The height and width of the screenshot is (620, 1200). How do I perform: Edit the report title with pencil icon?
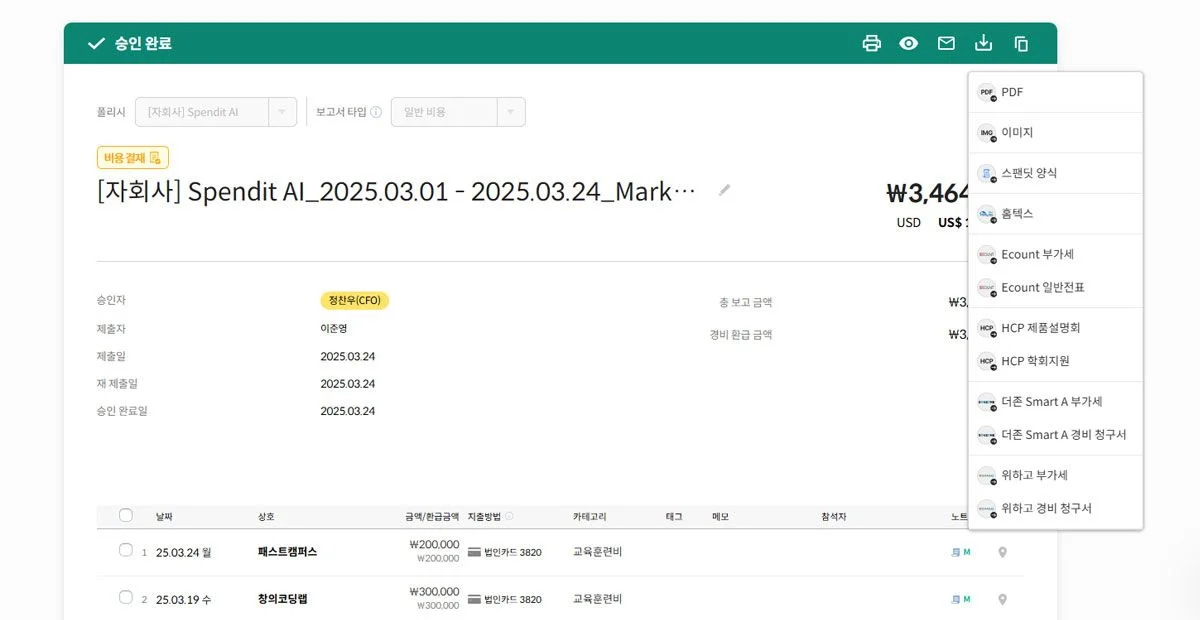[724, 190]
